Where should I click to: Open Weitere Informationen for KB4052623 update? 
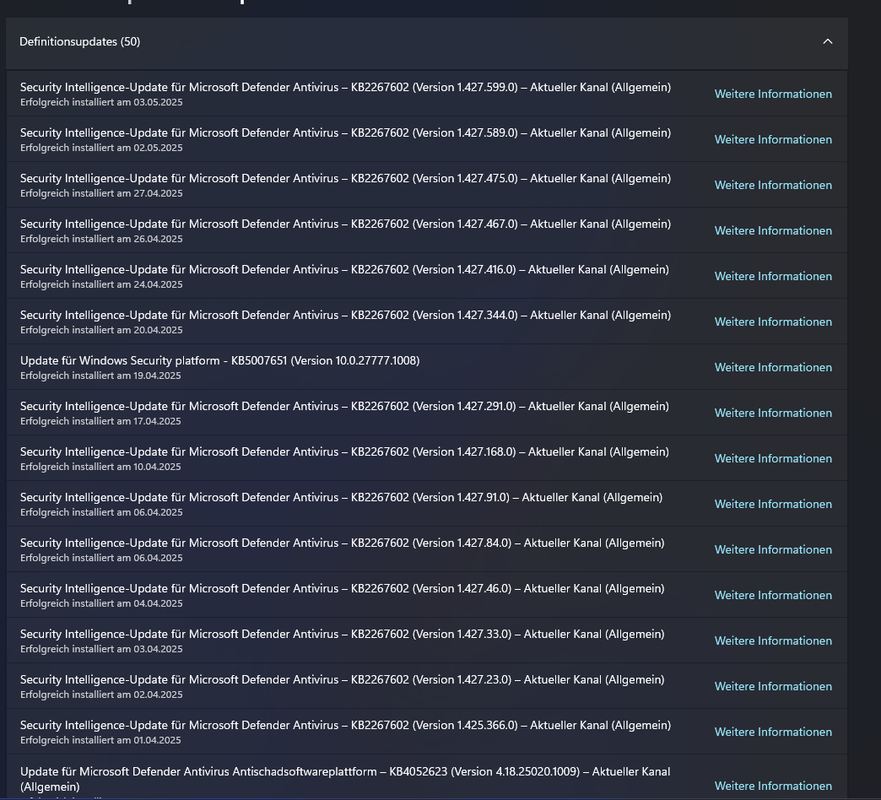[x=773, y=785]
